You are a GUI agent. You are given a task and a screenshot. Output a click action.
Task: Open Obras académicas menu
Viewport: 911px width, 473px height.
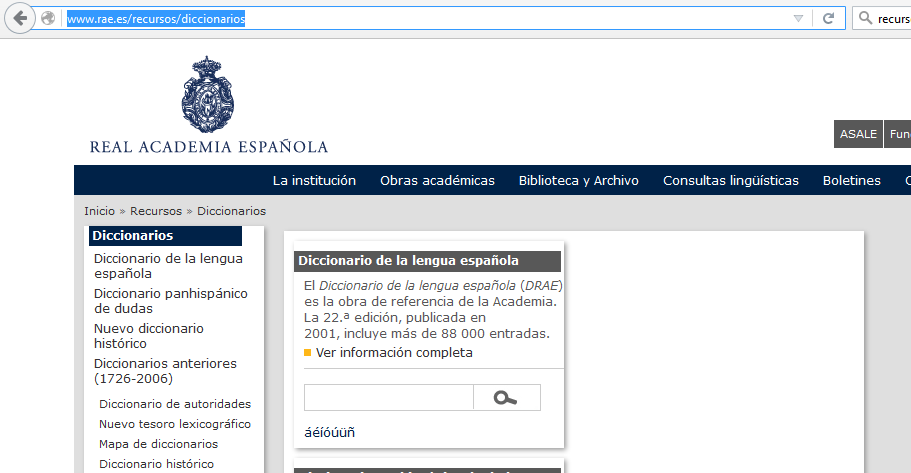click(x=437, y=181)
